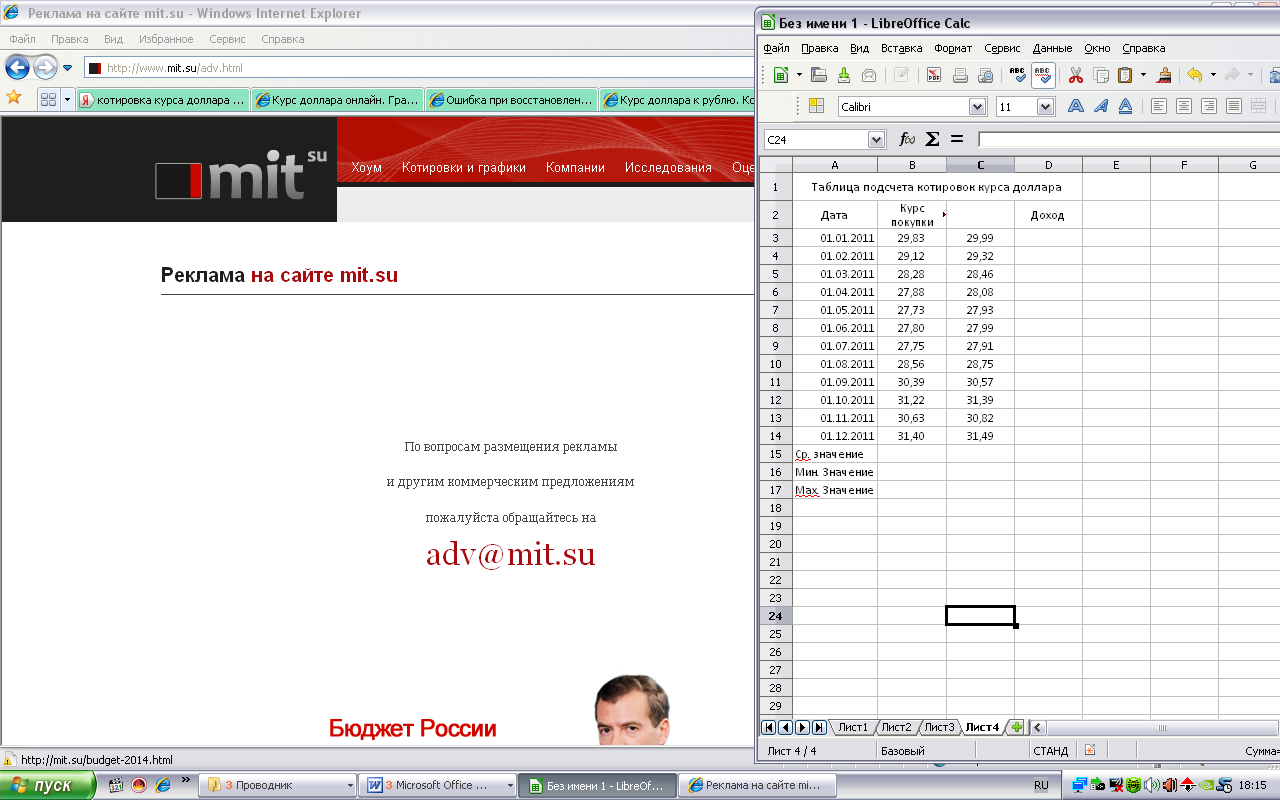The width and height of the screenshot is (1280, 800).
Task: Open the Function Wizard fx icon
Action: pos(907,139)
